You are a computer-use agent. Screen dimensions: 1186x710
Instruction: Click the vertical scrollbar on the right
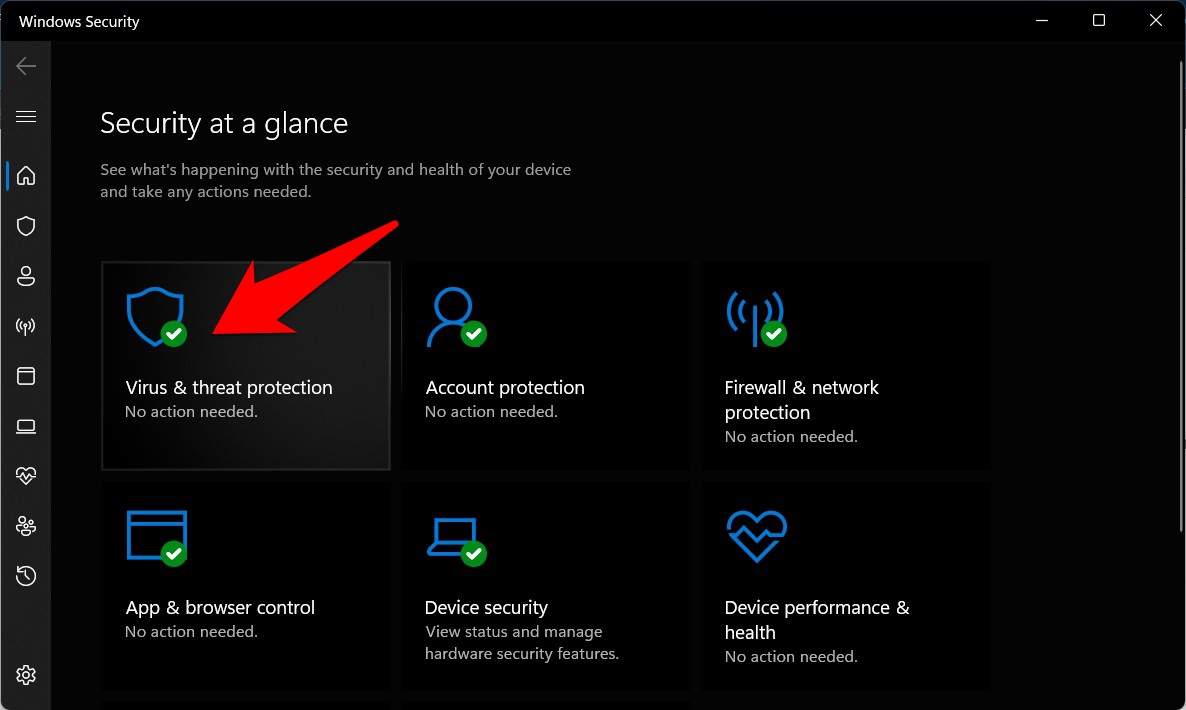[x=1178, y=300]
